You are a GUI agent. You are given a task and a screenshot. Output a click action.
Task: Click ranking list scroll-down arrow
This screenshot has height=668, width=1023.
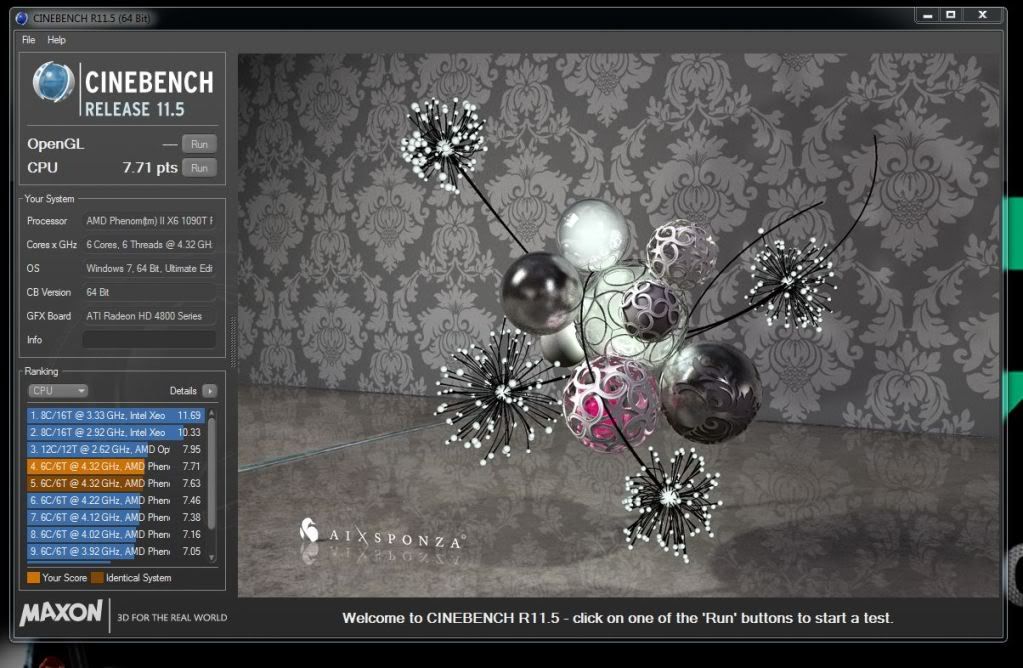point(211,557)
